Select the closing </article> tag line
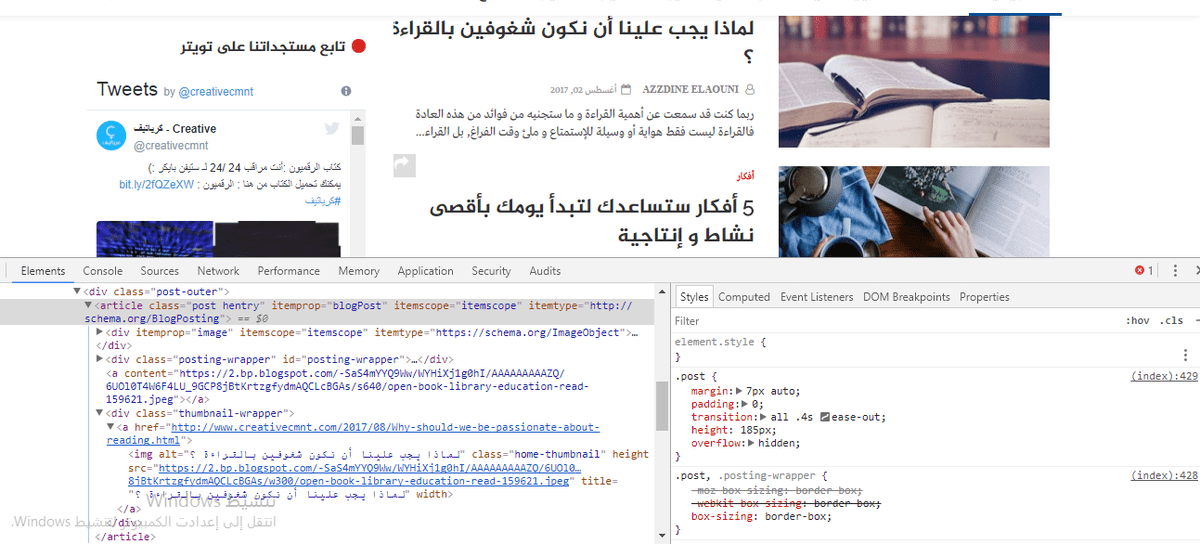Screen dimensions: 1200x544 [x=123, y=537]
